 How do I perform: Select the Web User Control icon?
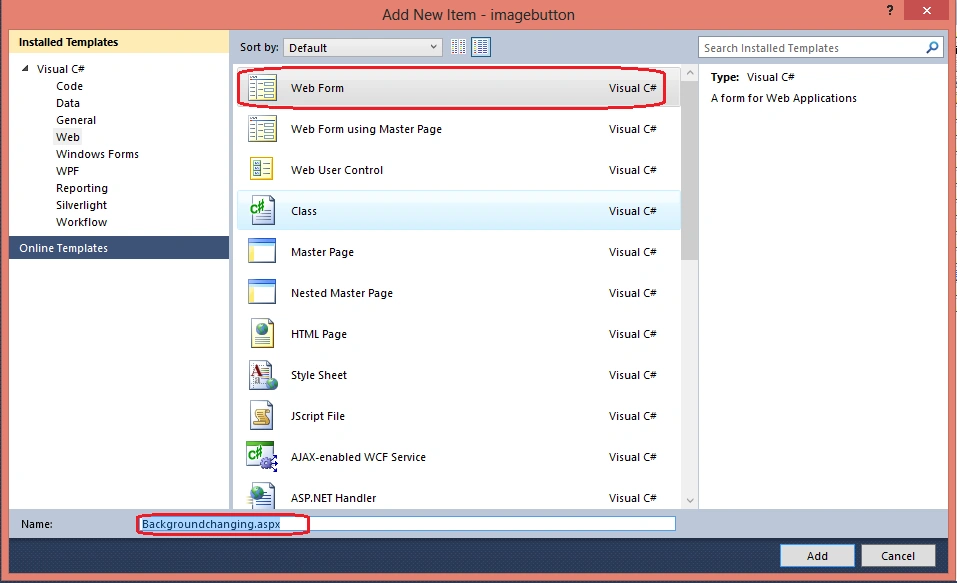pyautogui.click(x=262, y=169)
